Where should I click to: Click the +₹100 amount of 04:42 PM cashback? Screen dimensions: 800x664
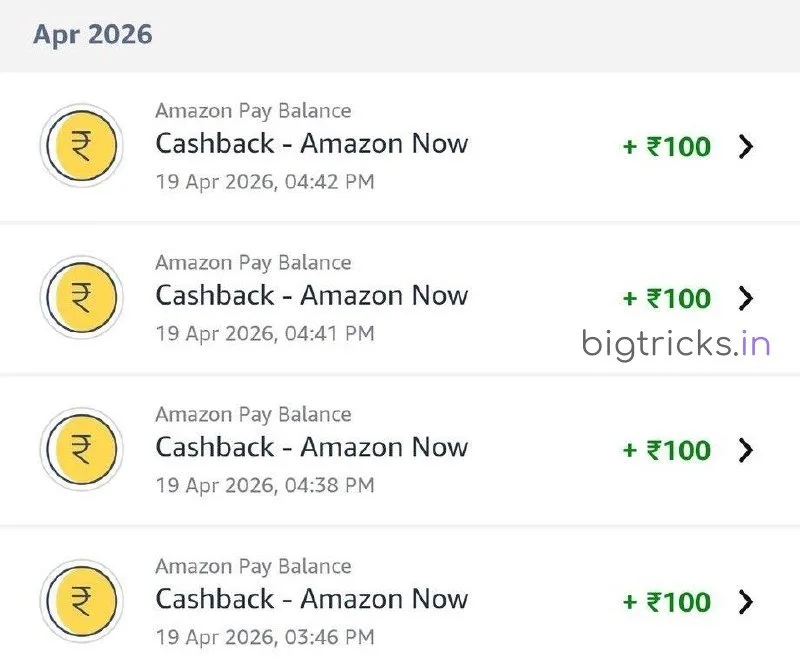pos(666,147)
